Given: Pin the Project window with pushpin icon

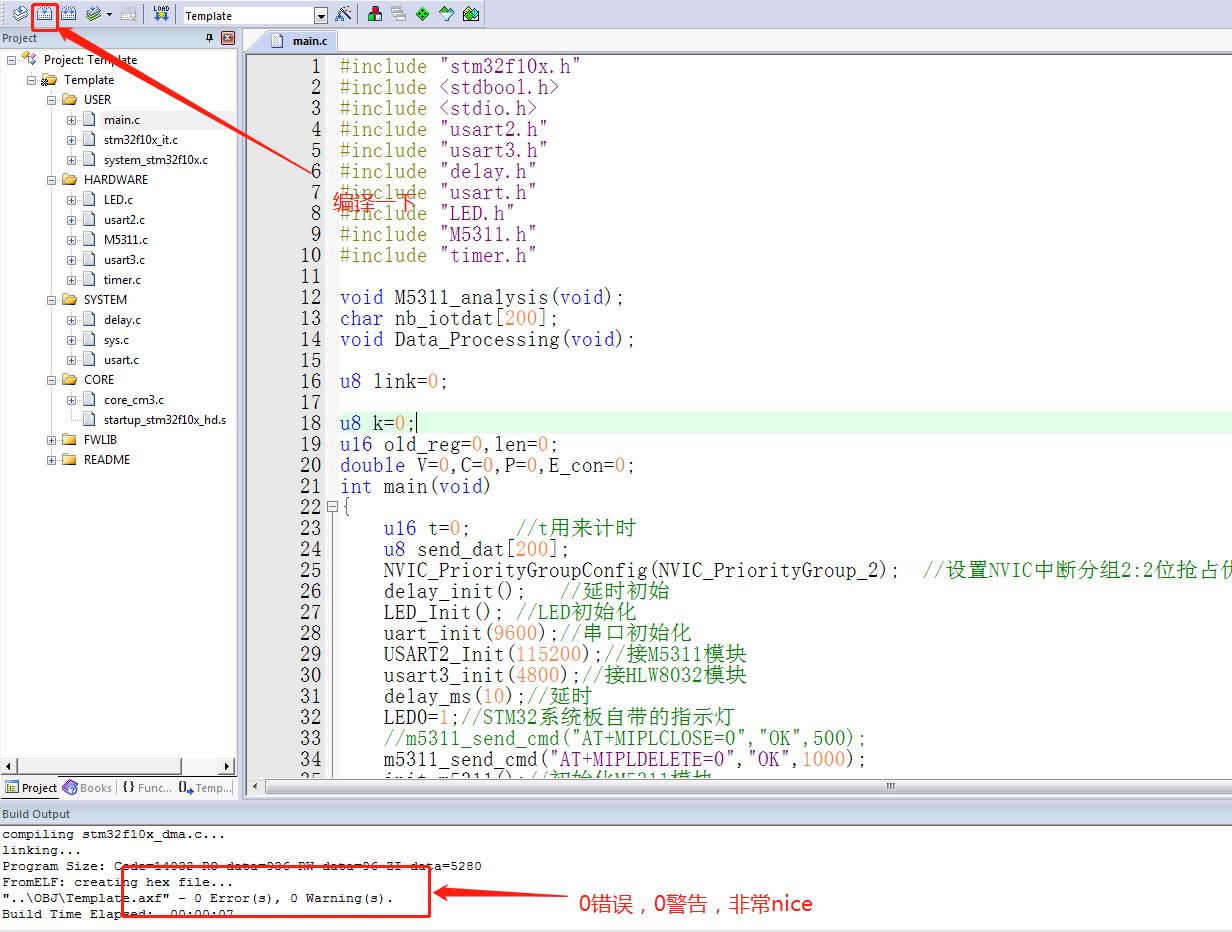Looking at the screenshot, I should point(208,37).
